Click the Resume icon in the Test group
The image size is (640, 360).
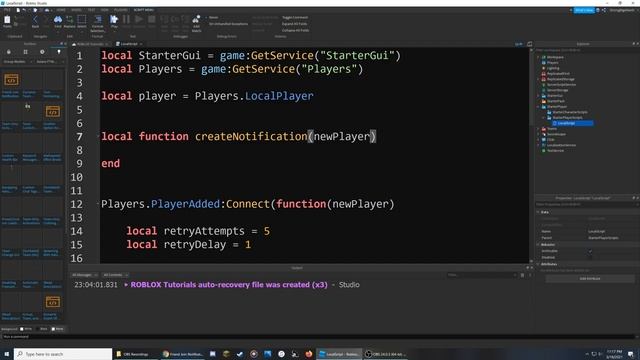coord(139,20)
